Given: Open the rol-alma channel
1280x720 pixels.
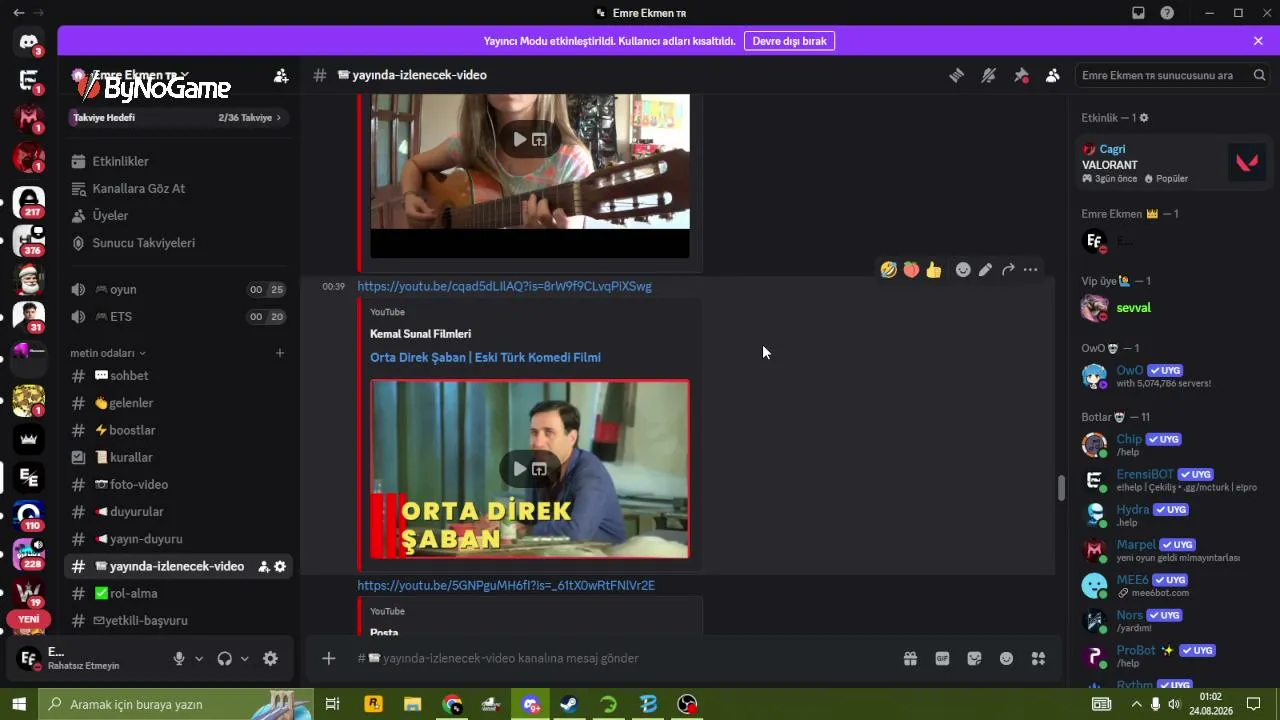Looking at the screenshot, I should point(179,593).
